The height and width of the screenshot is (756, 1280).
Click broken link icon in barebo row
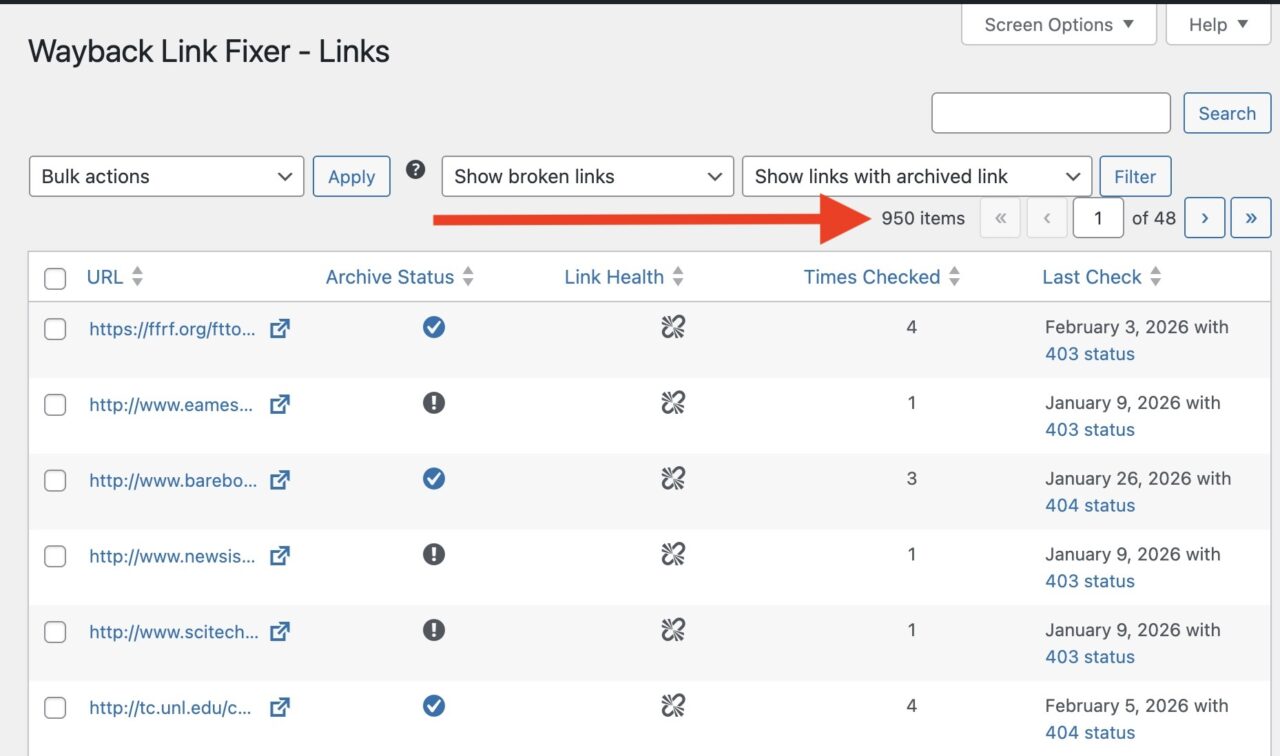point(673,479)
